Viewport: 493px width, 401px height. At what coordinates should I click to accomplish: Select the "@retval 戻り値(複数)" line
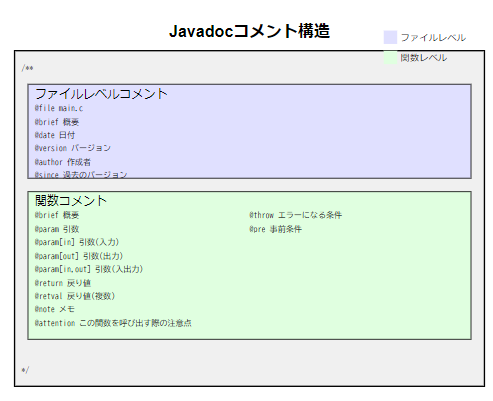75,296
